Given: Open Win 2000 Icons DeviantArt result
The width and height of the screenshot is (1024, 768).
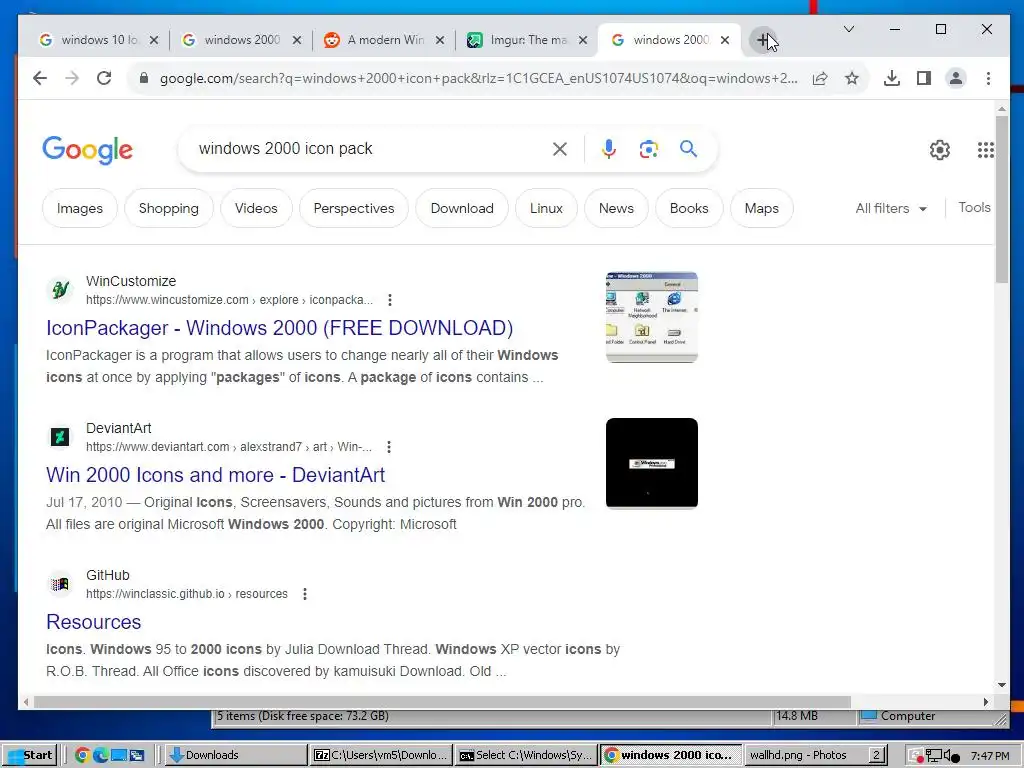Looking at the screenshot, I should [216, 475].
